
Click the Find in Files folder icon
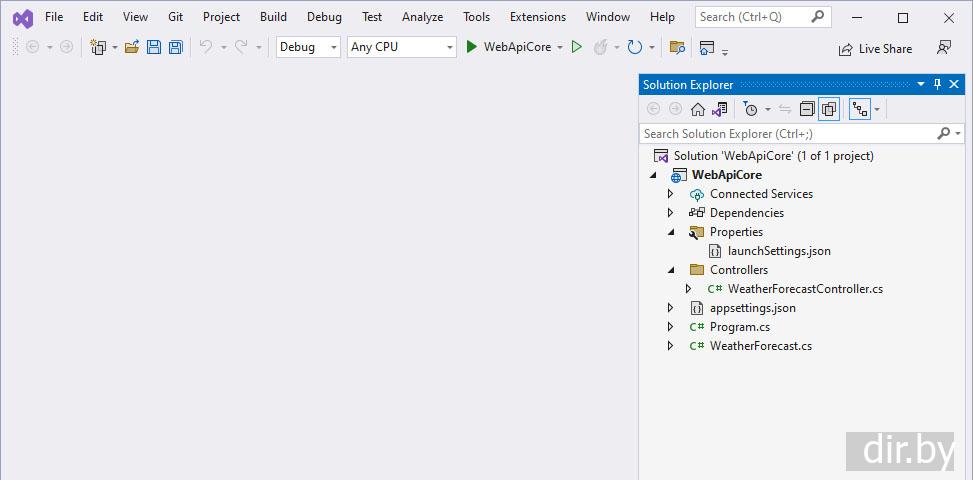(x=677, y=47)
